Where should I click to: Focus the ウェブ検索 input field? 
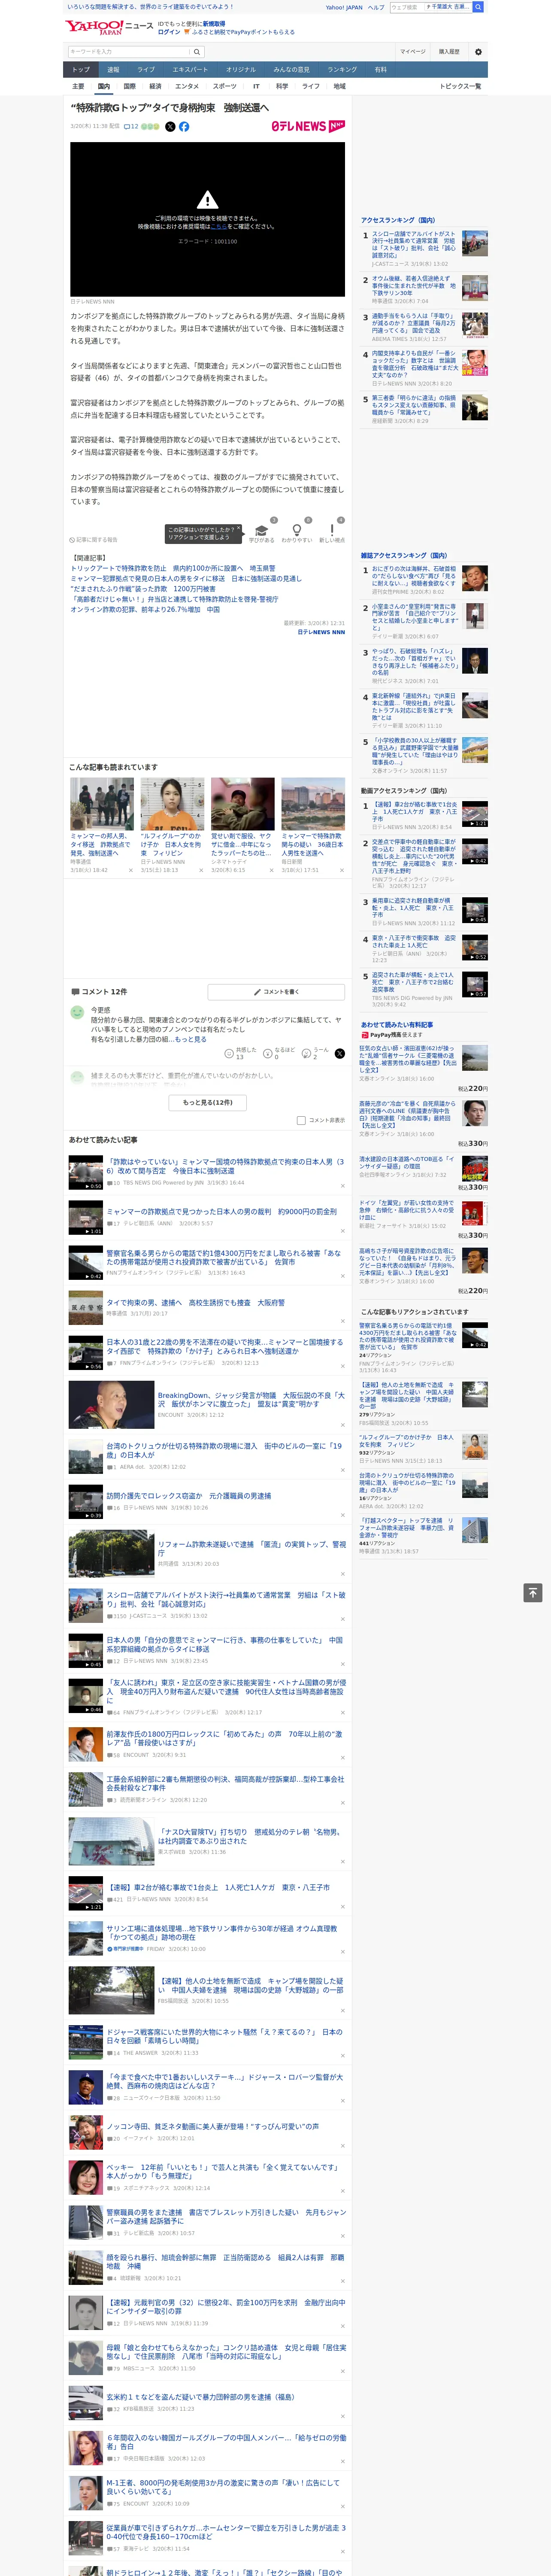point(406,7)
